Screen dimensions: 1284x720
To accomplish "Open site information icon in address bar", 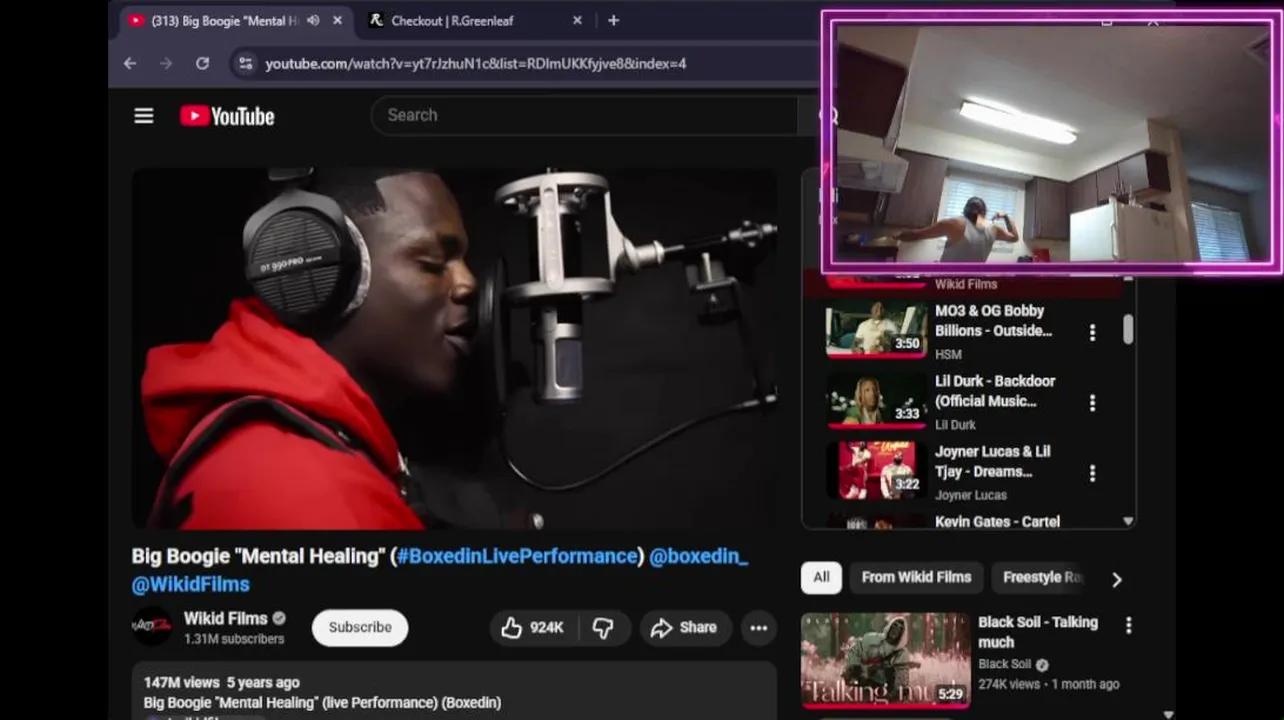I will click(x=244, y=63).
